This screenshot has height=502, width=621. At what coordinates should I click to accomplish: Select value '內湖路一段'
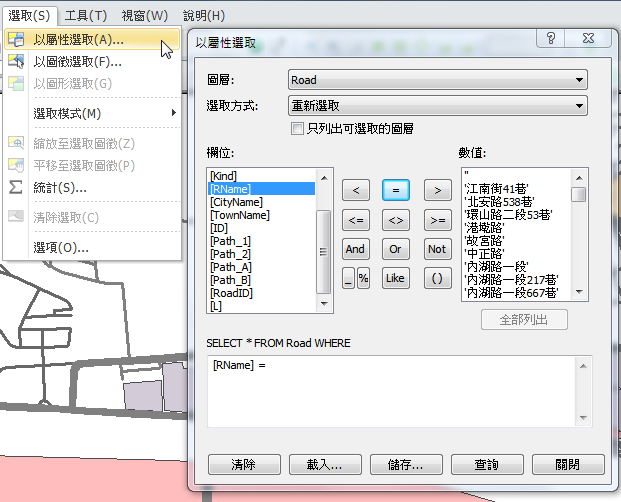click(x=516, y=267)
